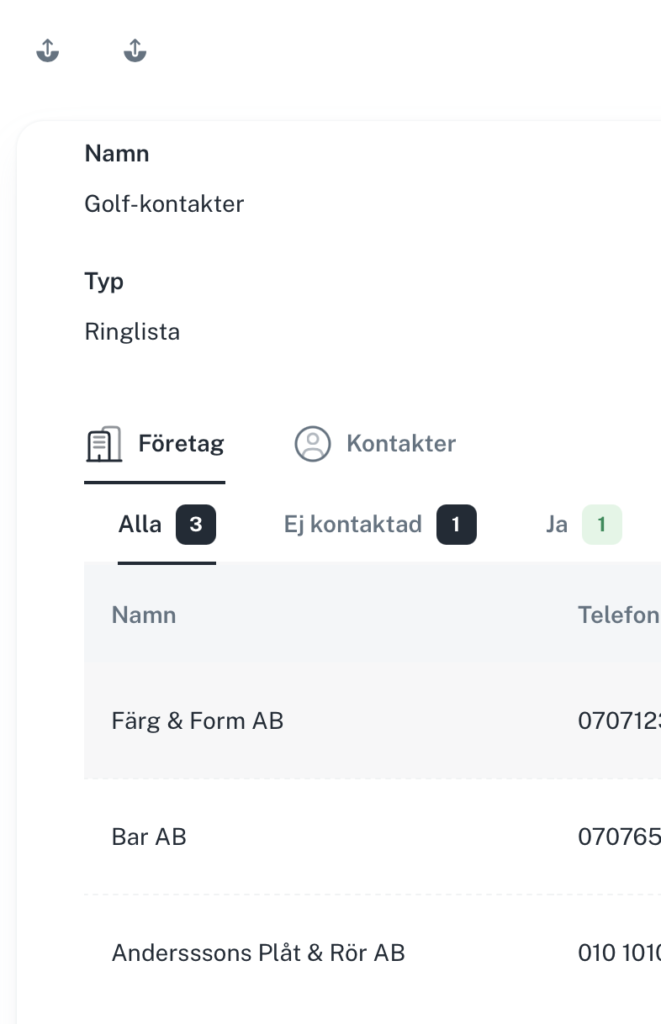Image resolution: width=661 pixels, height=1024 pixels.
Task: Open the Bar AB company row
Action: point(372,837)
